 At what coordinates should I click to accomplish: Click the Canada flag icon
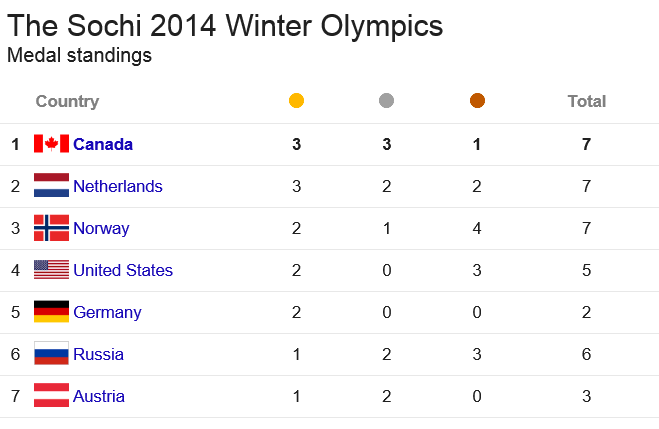point(51,144)
